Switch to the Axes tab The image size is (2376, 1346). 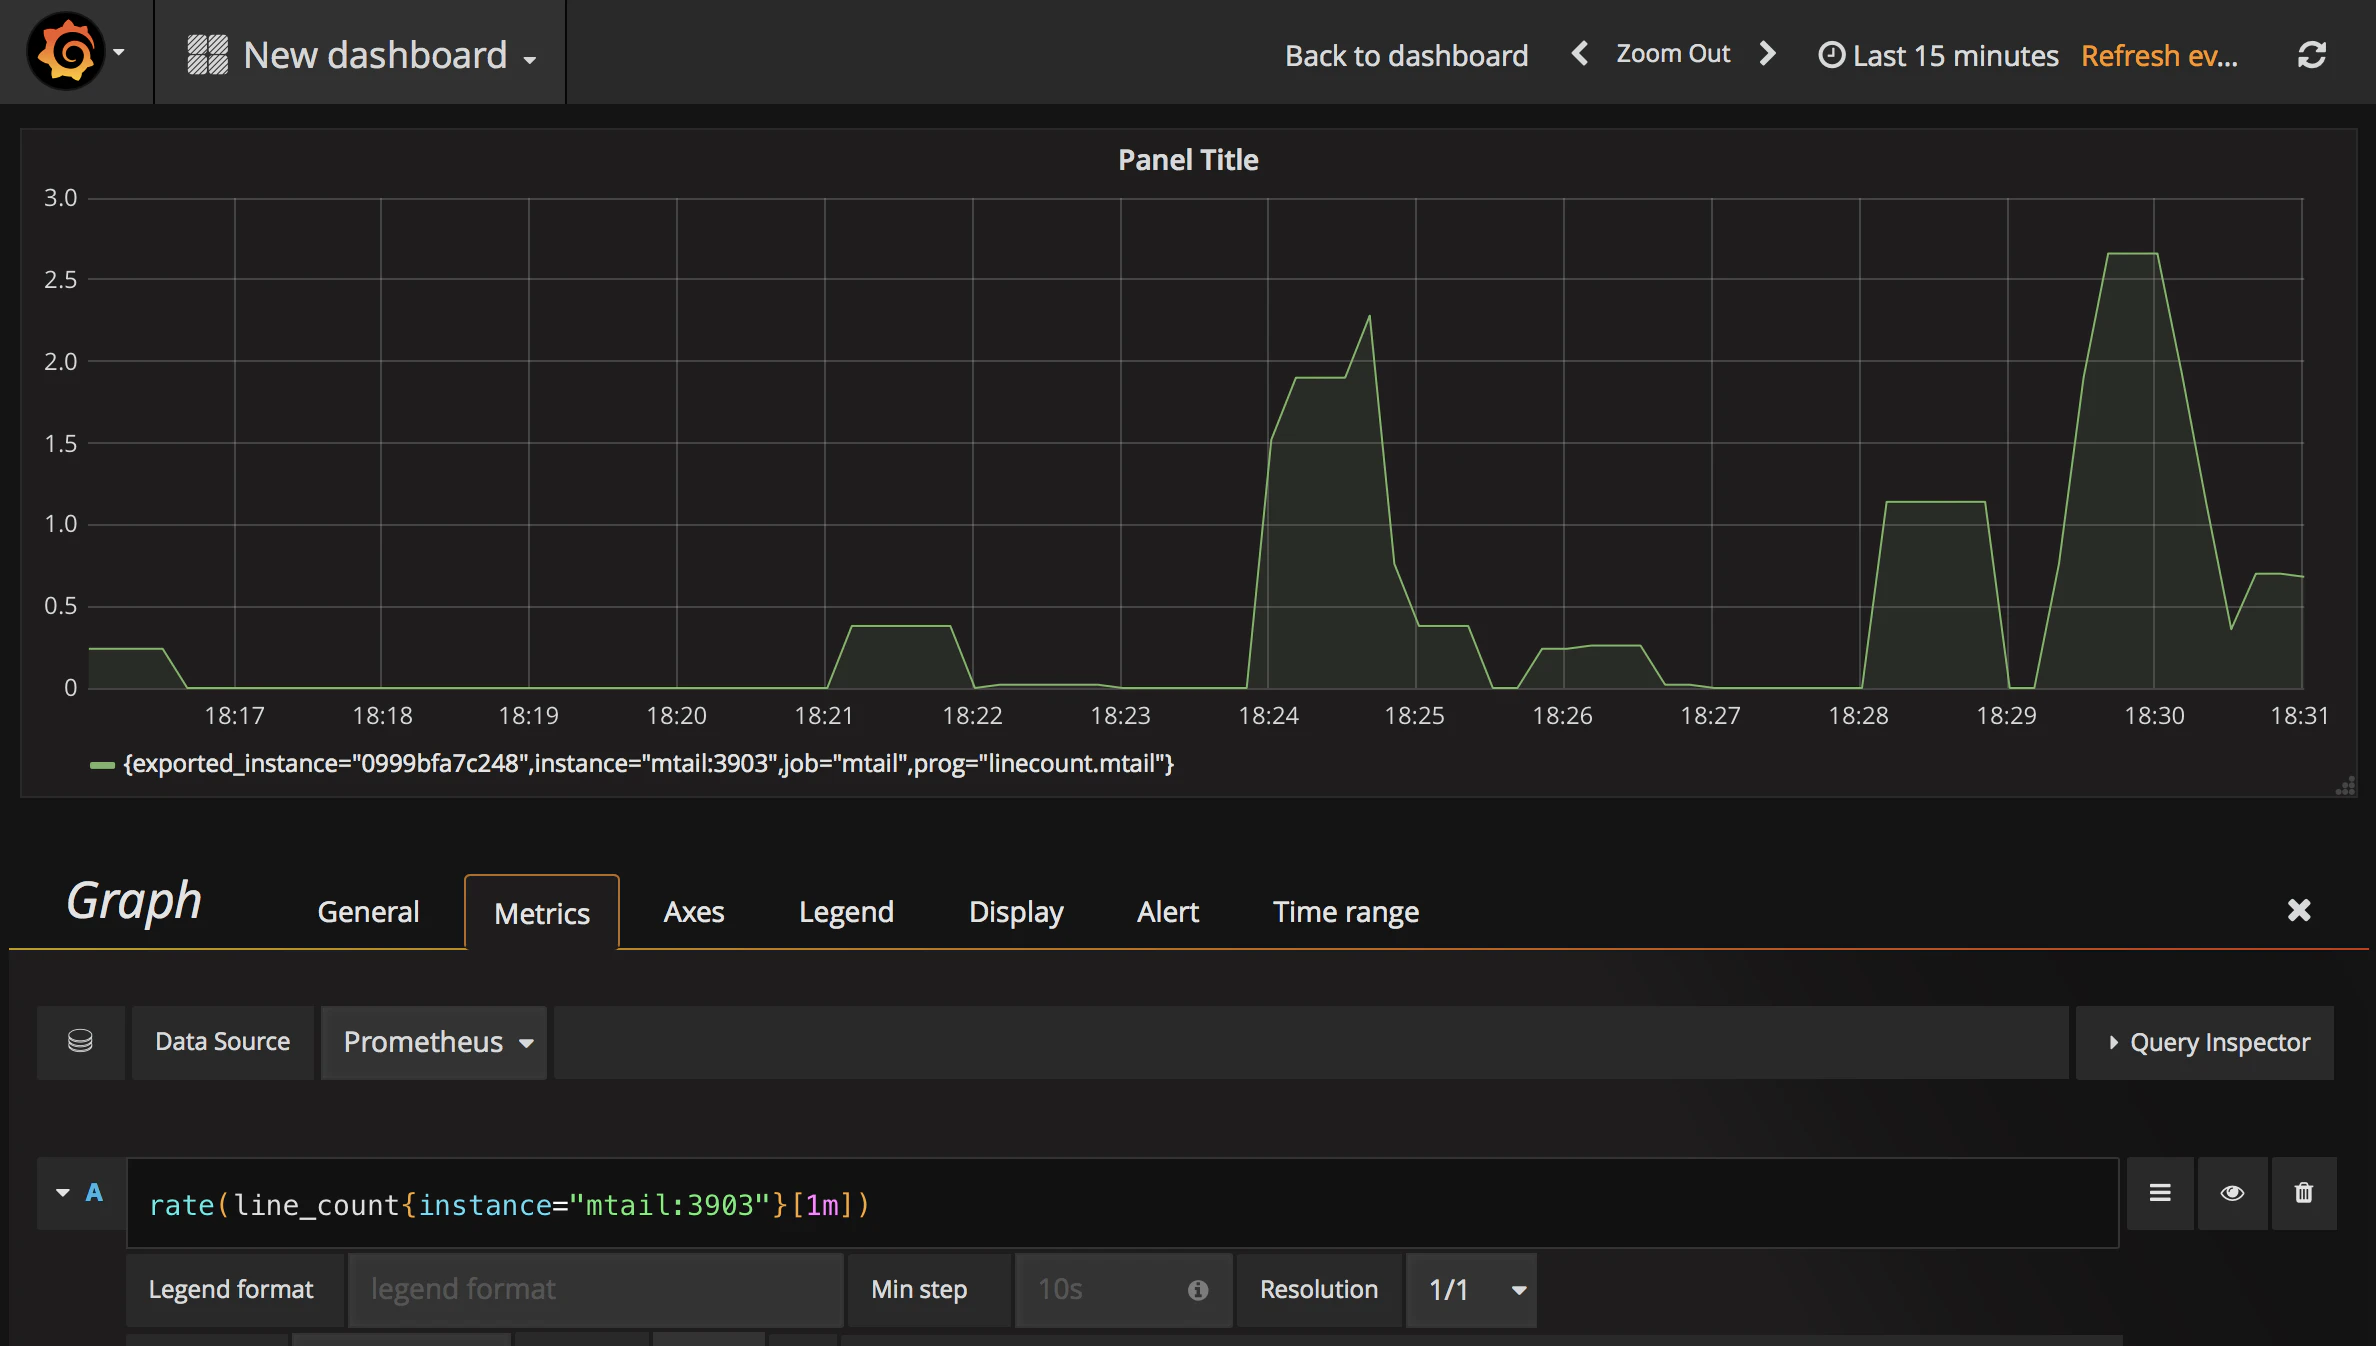pos(694,912)
